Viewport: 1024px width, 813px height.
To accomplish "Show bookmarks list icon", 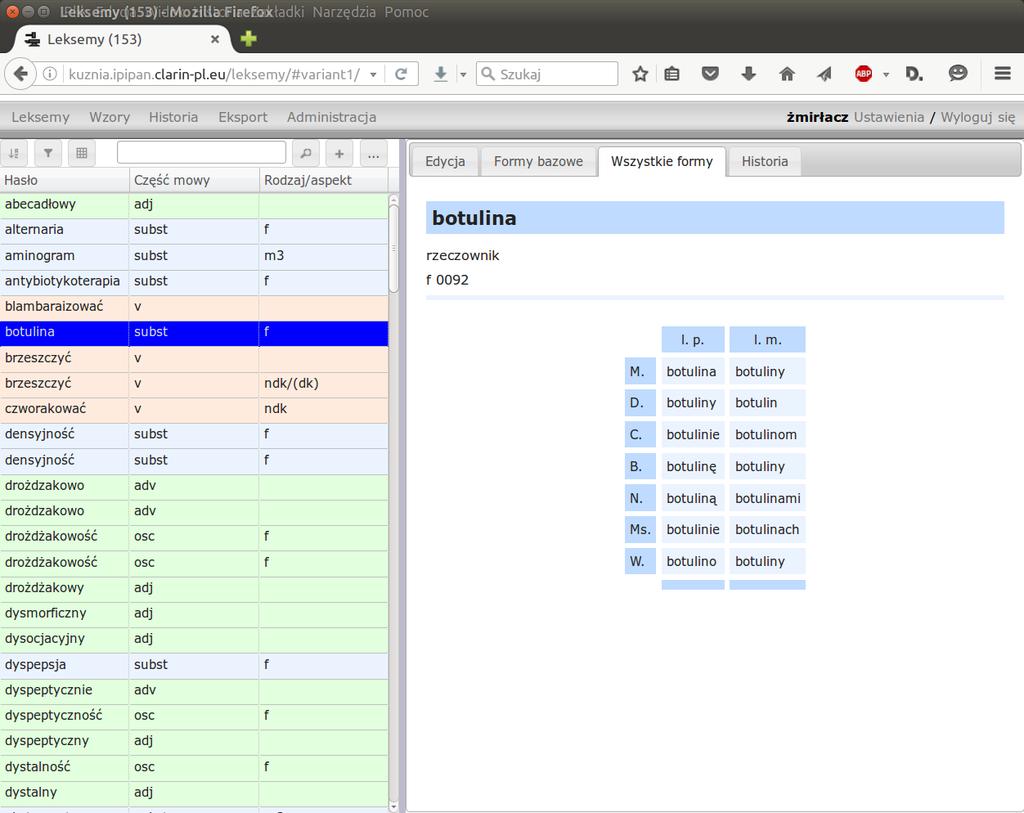I will (671, 74).
